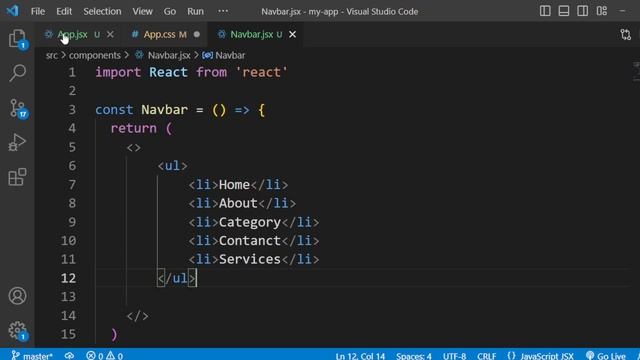
Task: Click the Spaces: 4 indentation setting
Action: click(413, 356)
